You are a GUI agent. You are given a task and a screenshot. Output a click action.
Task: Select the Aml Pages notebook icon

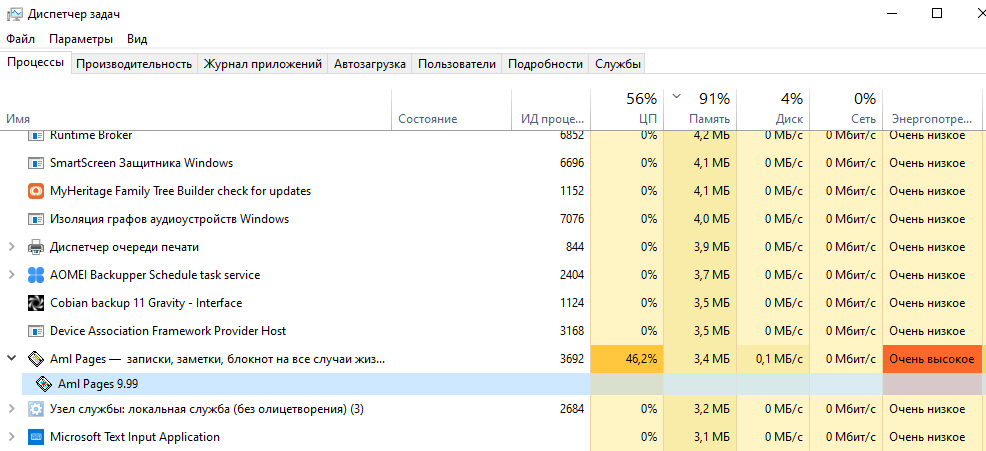(36, 359)
